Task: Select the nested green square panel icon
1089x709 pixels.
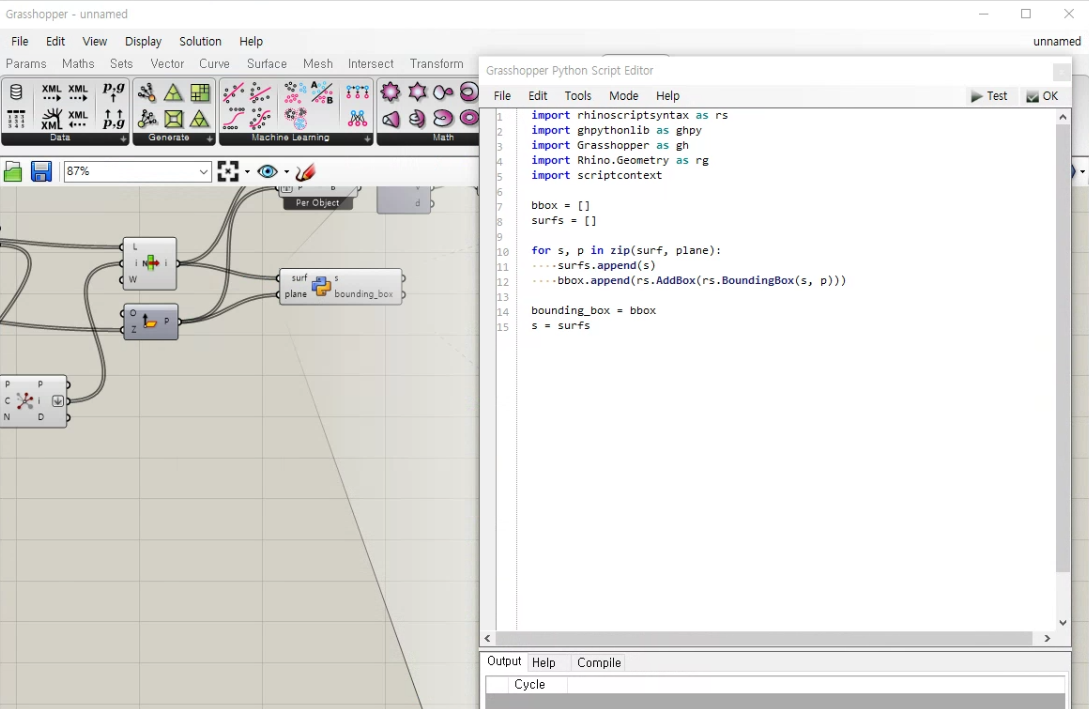Action: click(x=173, y=119)
